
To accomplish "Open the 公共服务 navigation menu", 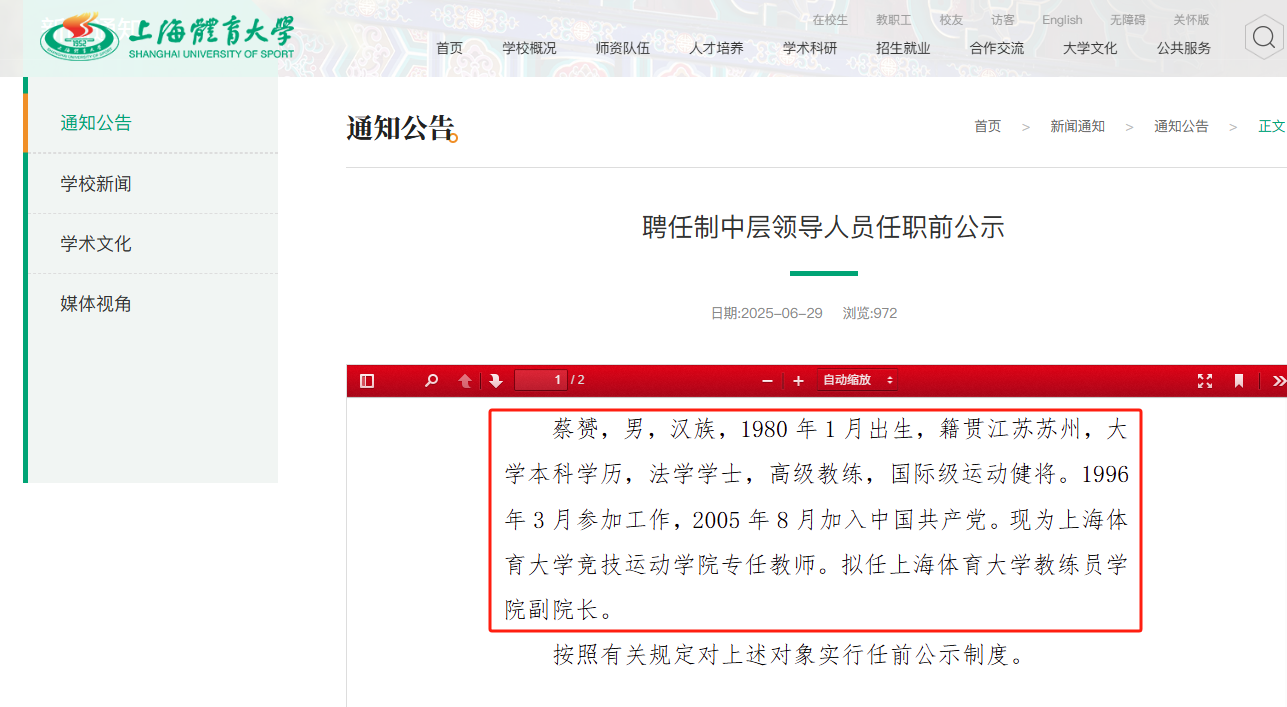I will [x=1184, y=48].
